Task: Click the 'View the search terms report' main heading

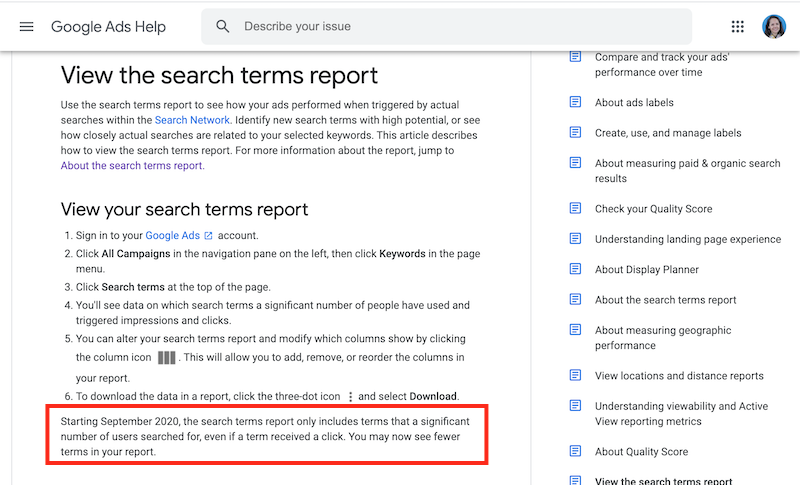Action: pyautogui.click(x=219, y=75)
